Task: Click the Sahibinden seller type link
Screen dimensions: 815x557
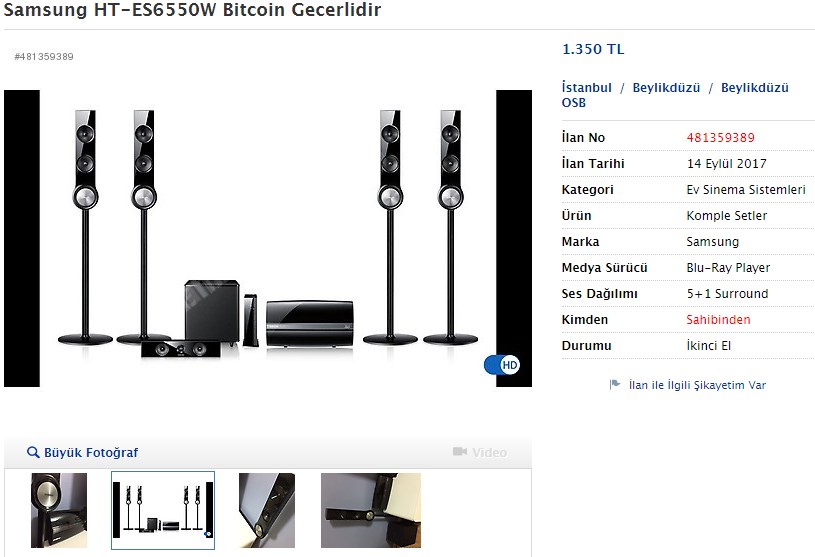Action: [x=718, y=320]
